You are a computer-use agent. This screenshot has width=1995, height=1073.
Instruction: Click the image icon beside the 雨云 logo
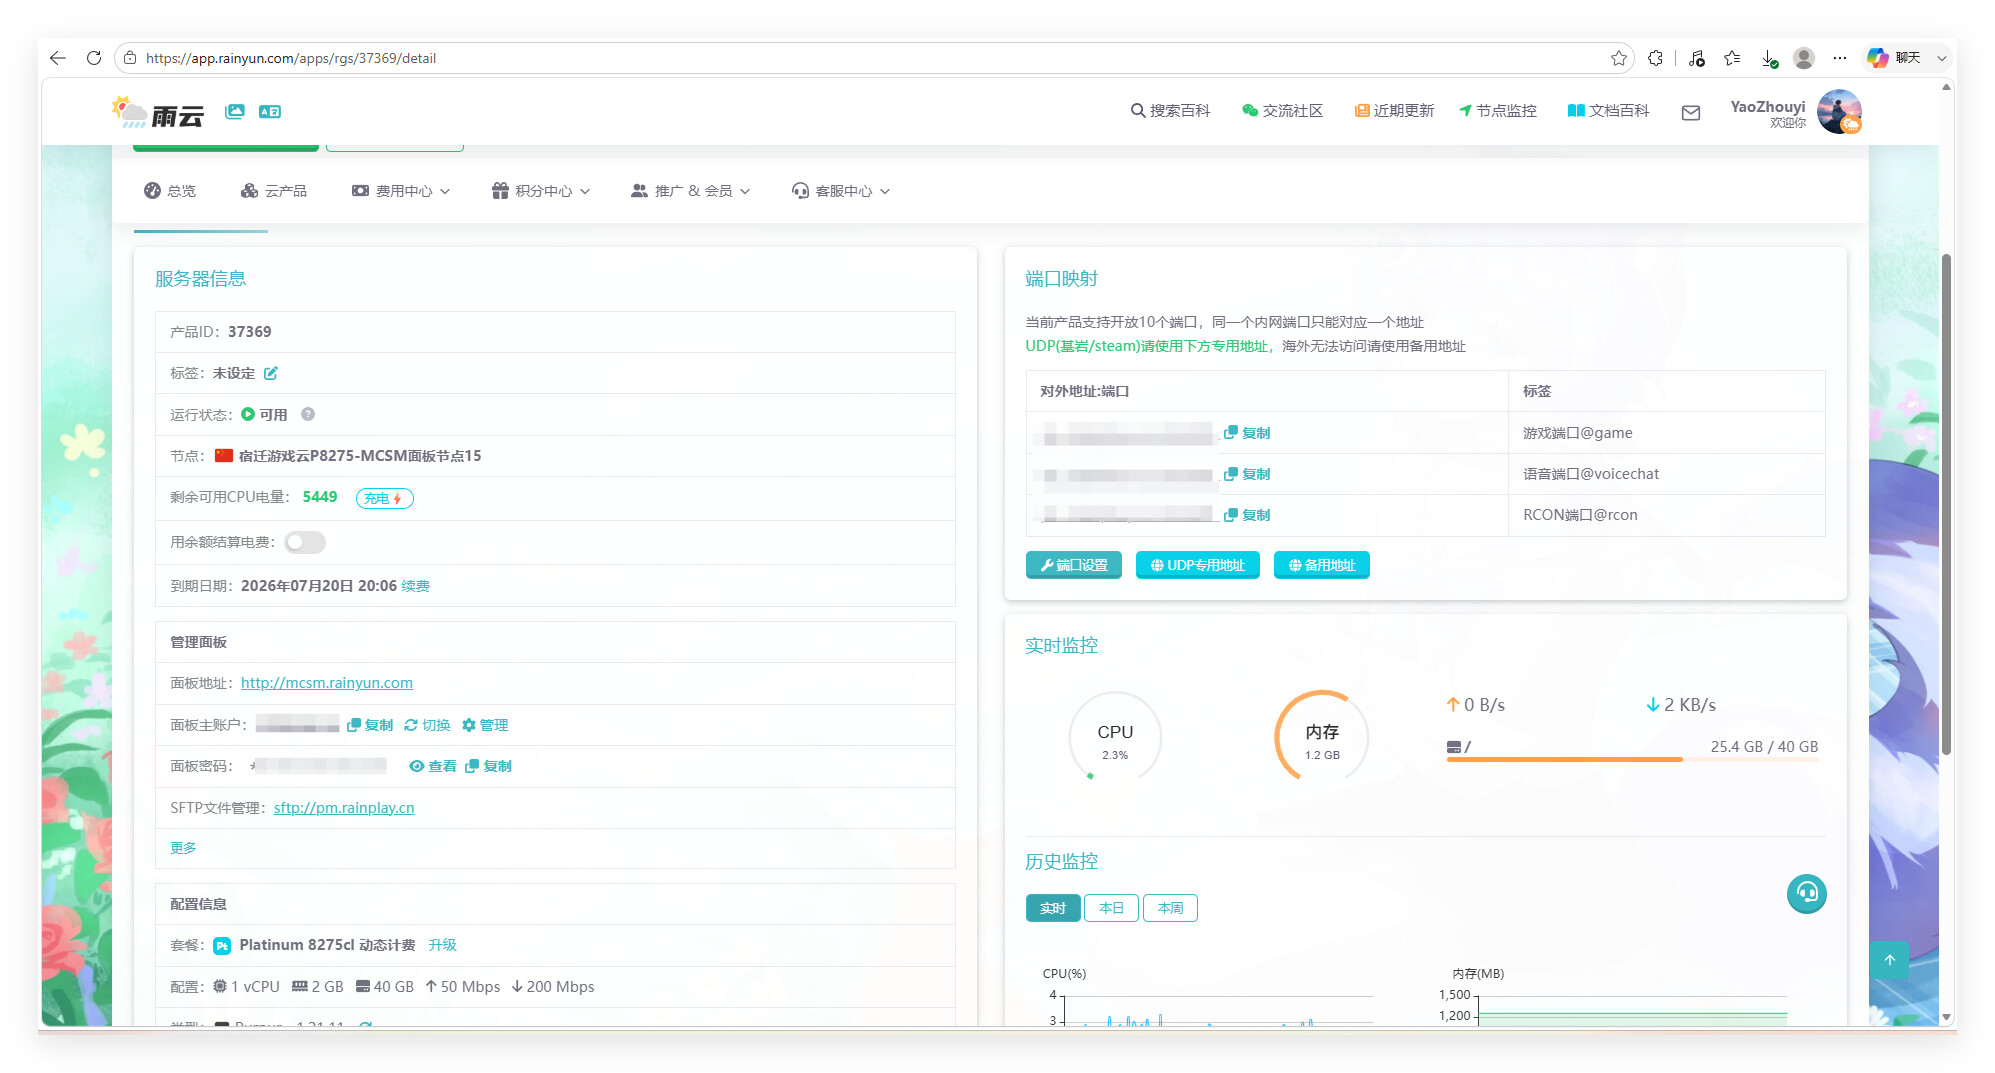click(x=235, y=111)
